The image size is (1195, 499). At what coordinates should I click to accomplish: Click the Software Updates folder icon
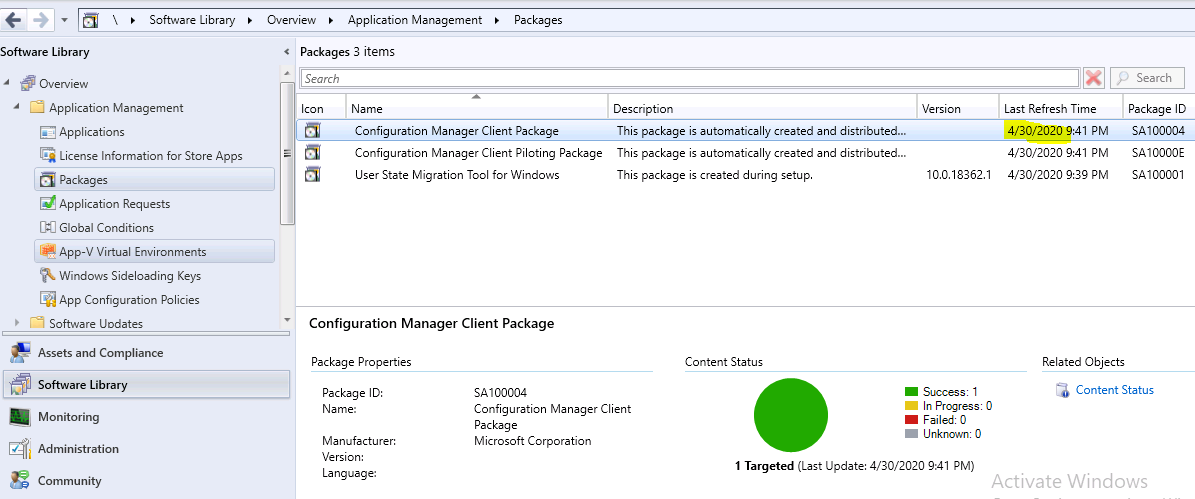[x=37, y=323]
